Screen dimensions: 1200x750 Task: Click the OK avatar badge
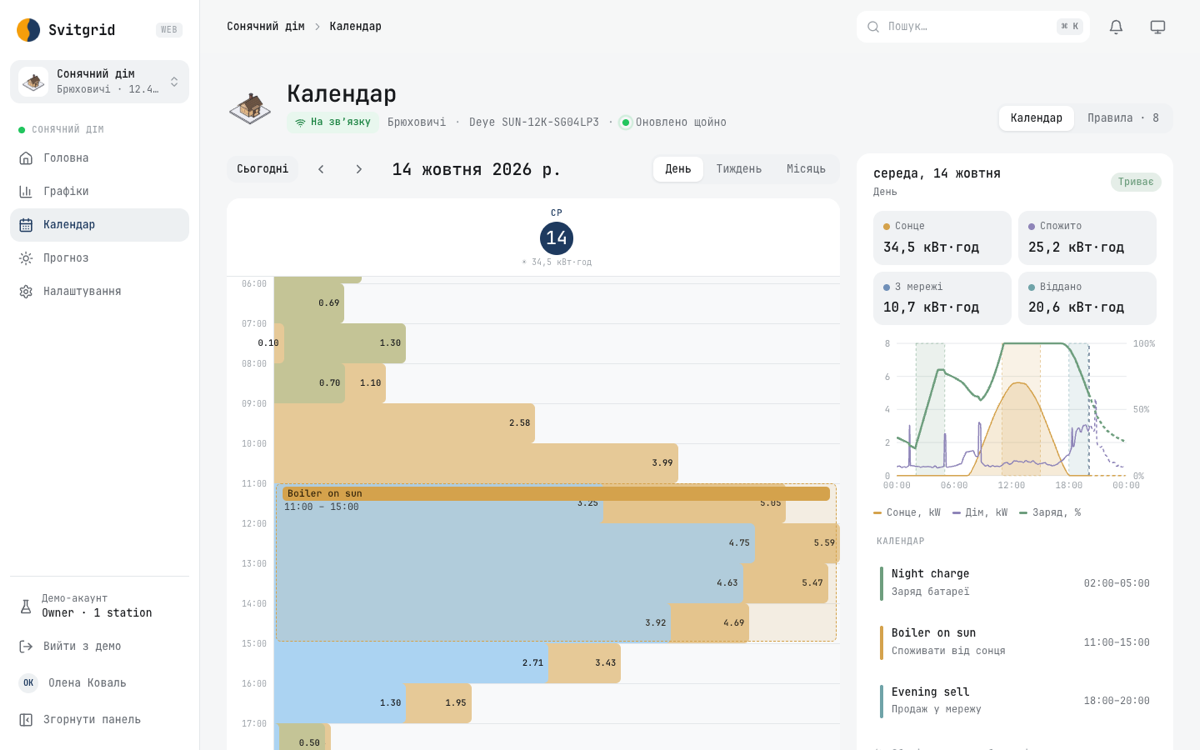(28, 683)
